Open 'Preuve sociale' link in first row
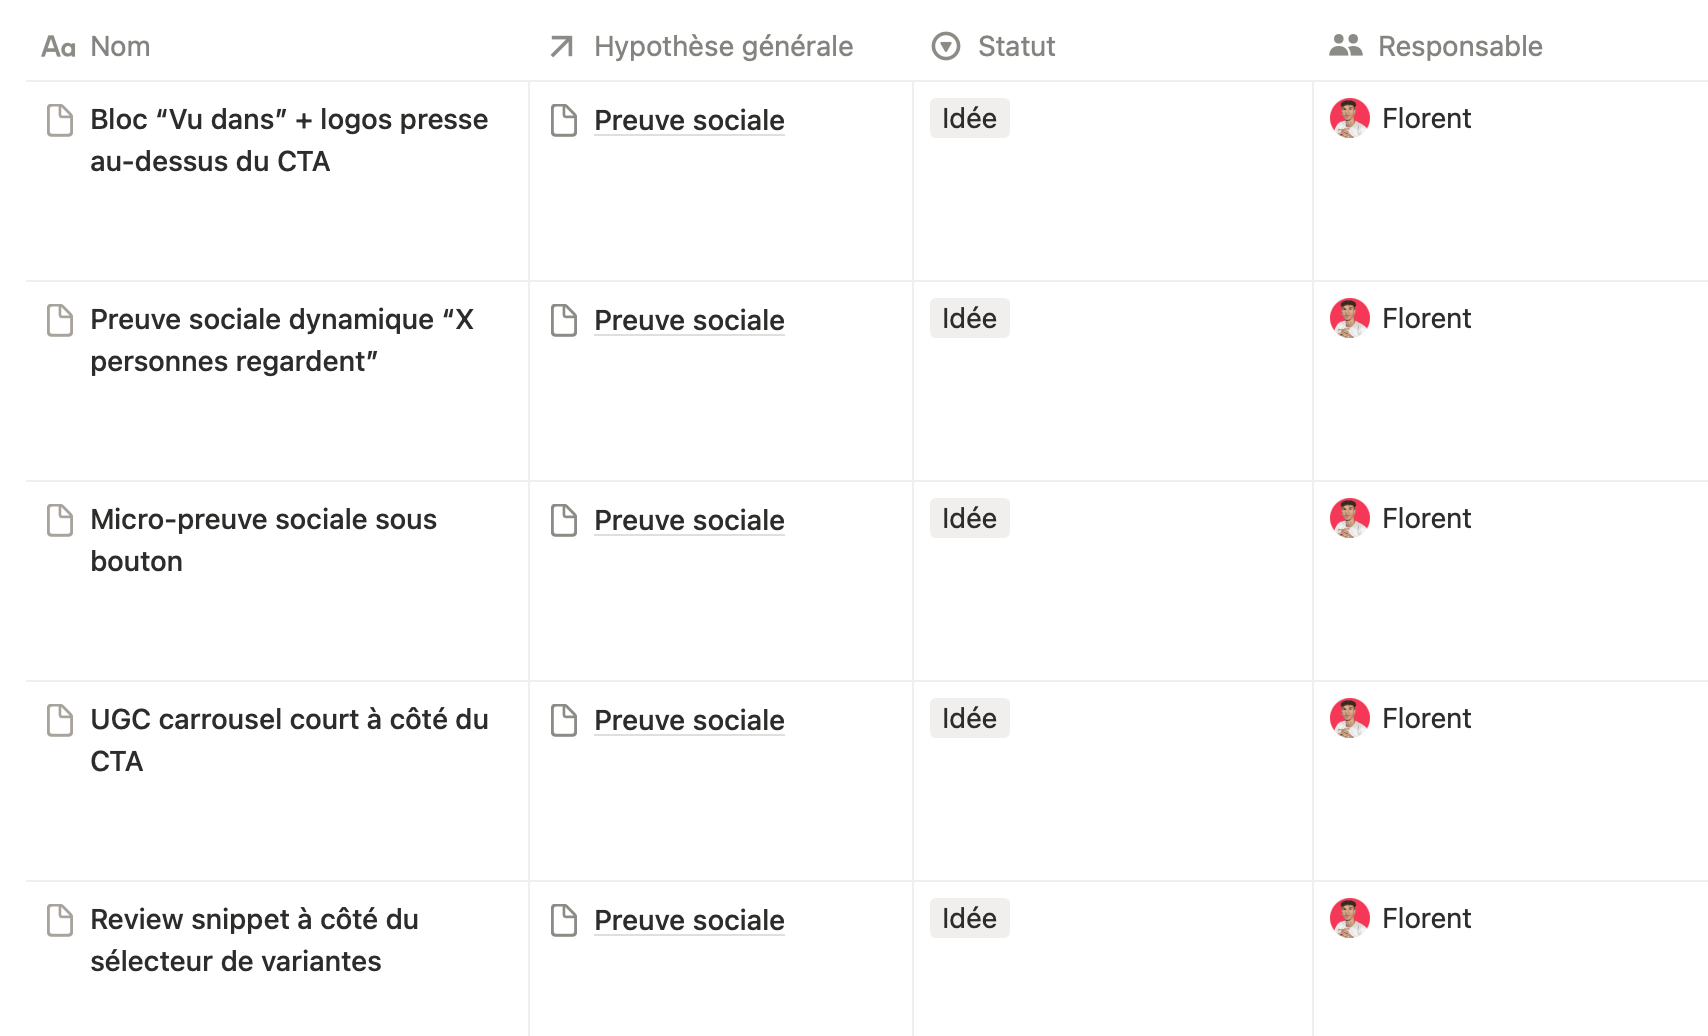The height and width of the screenshot is (1036, 1708). (x=689, y=120)
